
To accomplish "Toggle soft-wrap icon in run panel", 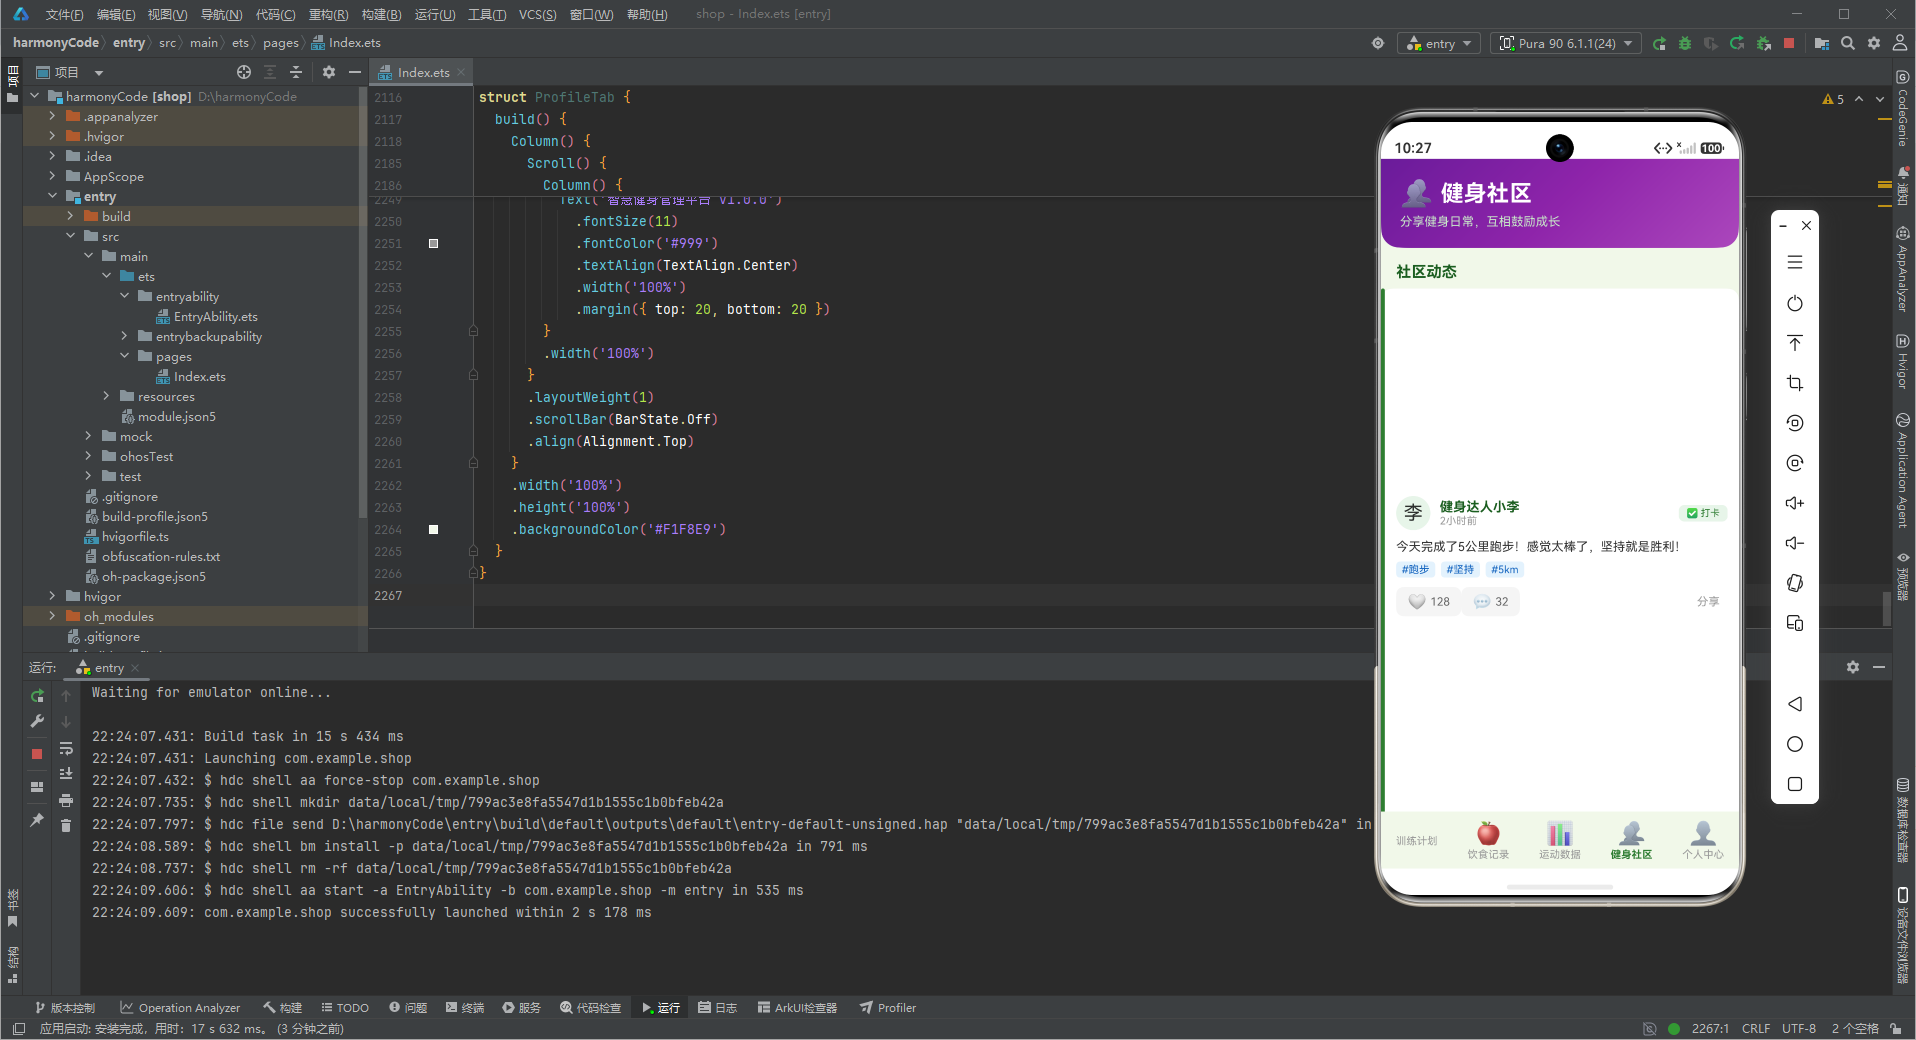I will point(66,748).
